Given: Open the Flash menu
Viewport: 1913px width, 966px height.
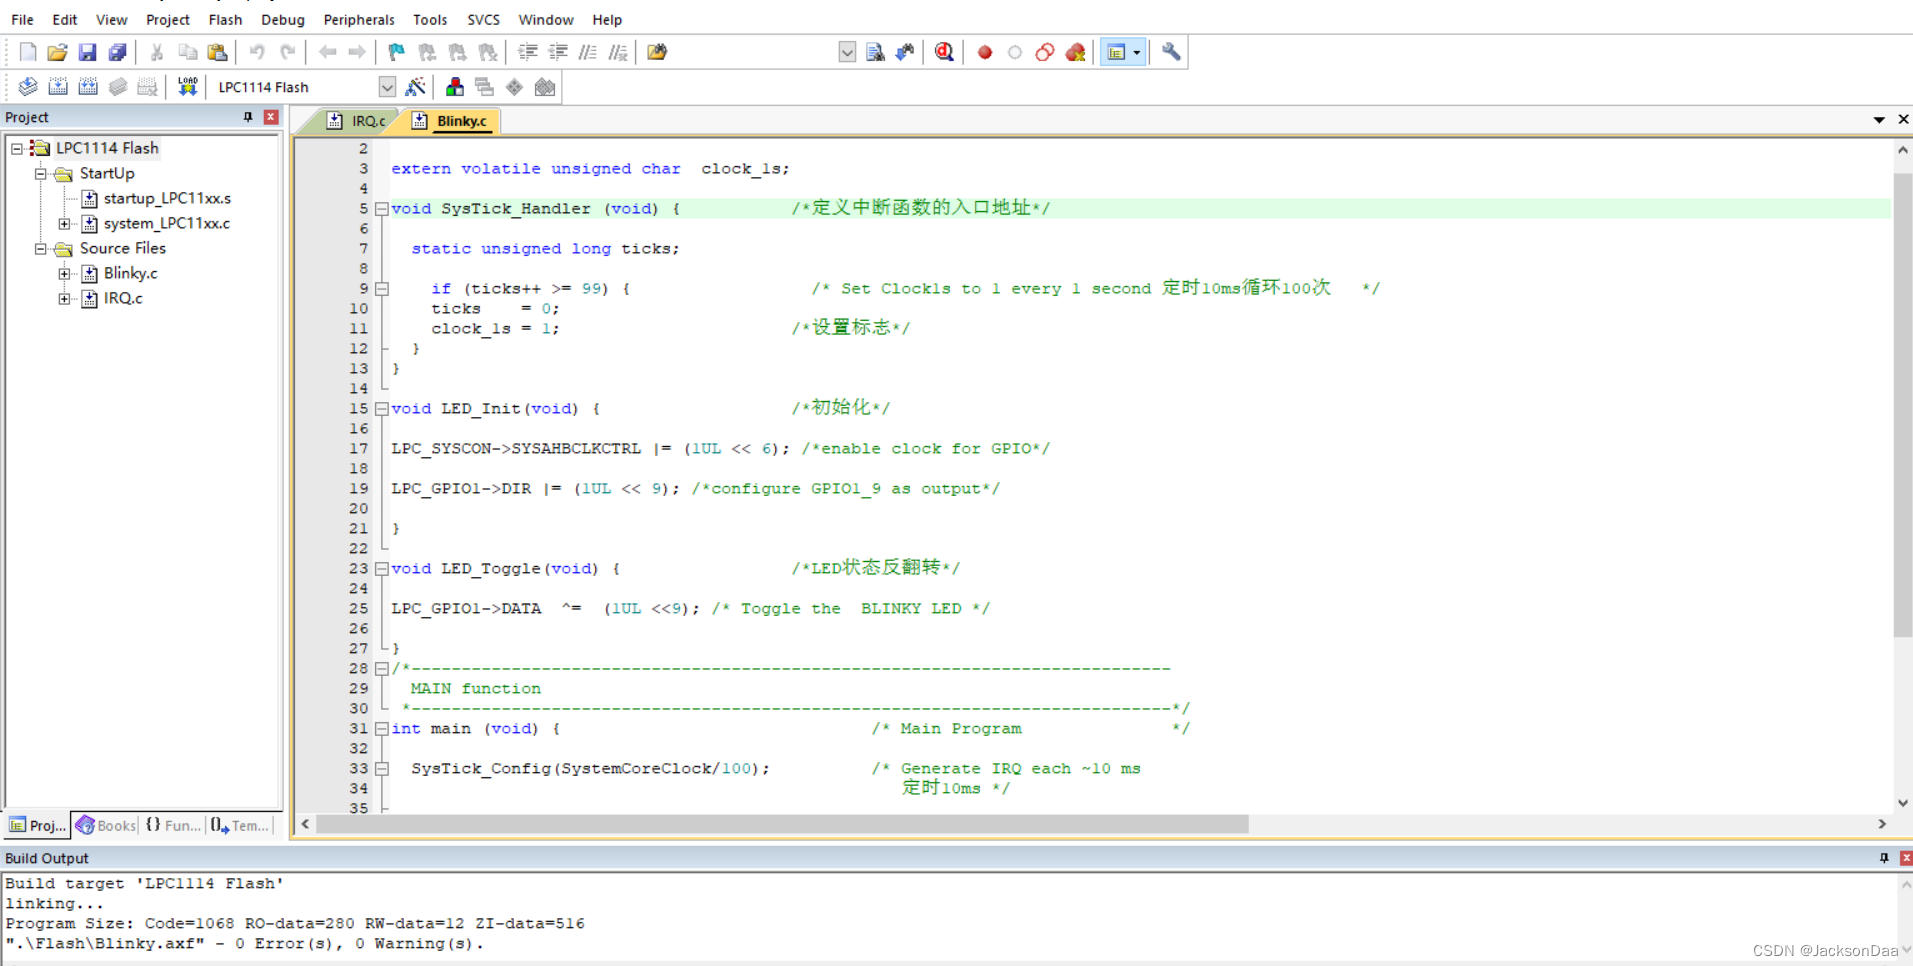Looking at the screenshot, I should tap(225, 19).
